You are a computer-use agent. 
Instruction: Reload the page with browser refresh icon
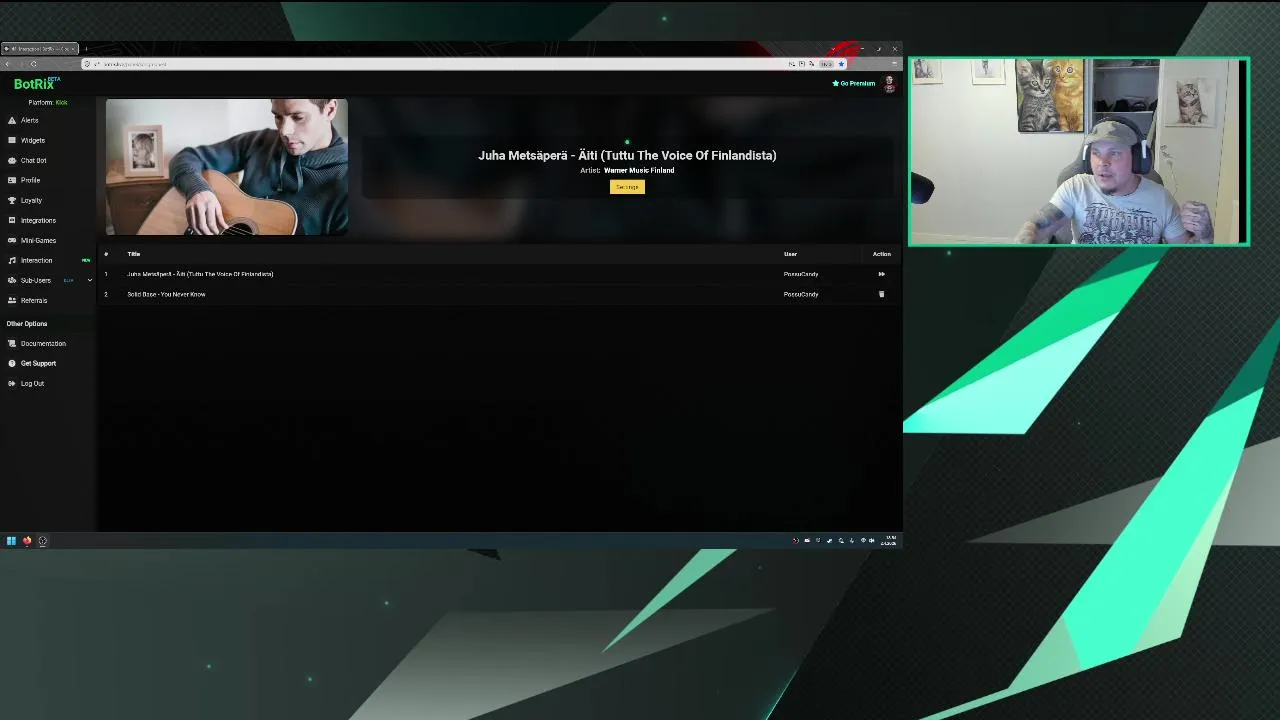33,64
